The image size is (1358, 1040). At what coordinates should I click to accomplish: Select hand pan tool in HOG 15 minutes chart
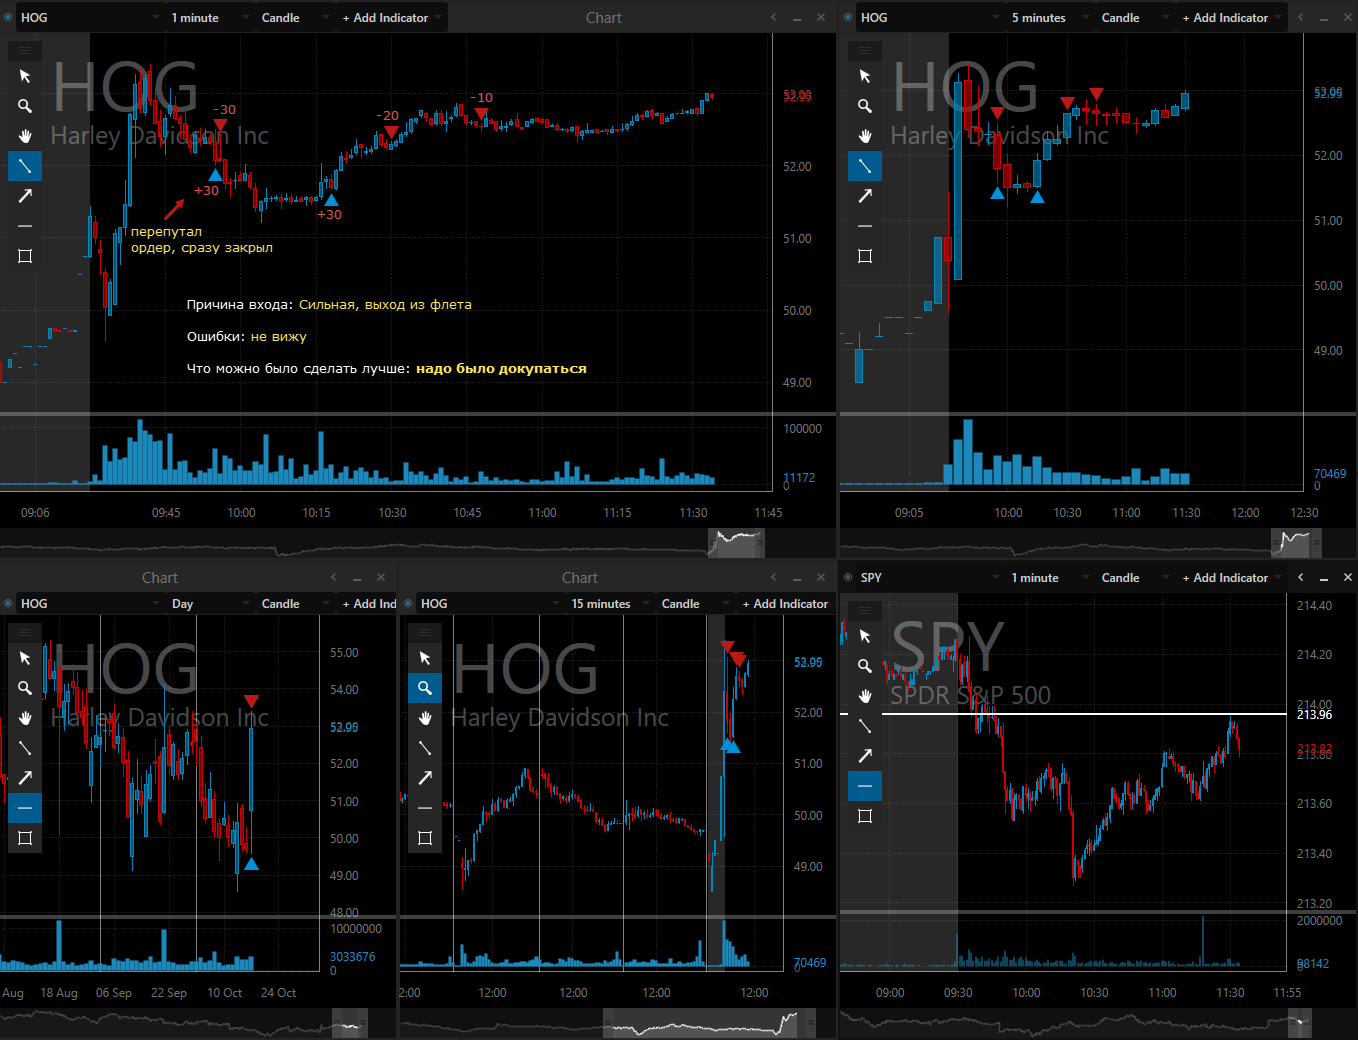[x=425, y=718]
